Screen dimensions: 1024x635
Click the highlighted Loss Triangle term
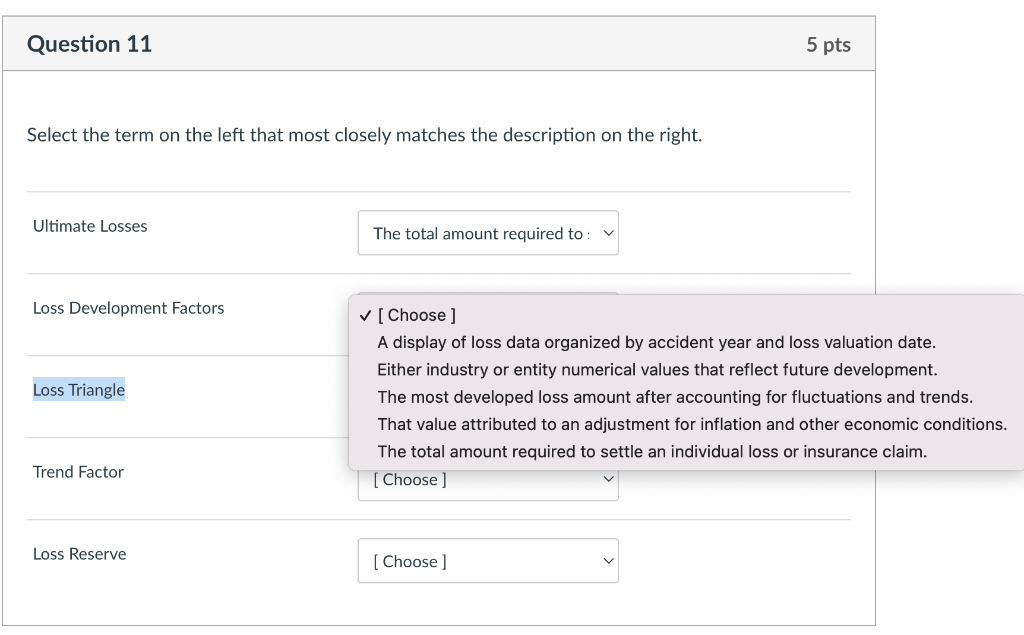79,390
